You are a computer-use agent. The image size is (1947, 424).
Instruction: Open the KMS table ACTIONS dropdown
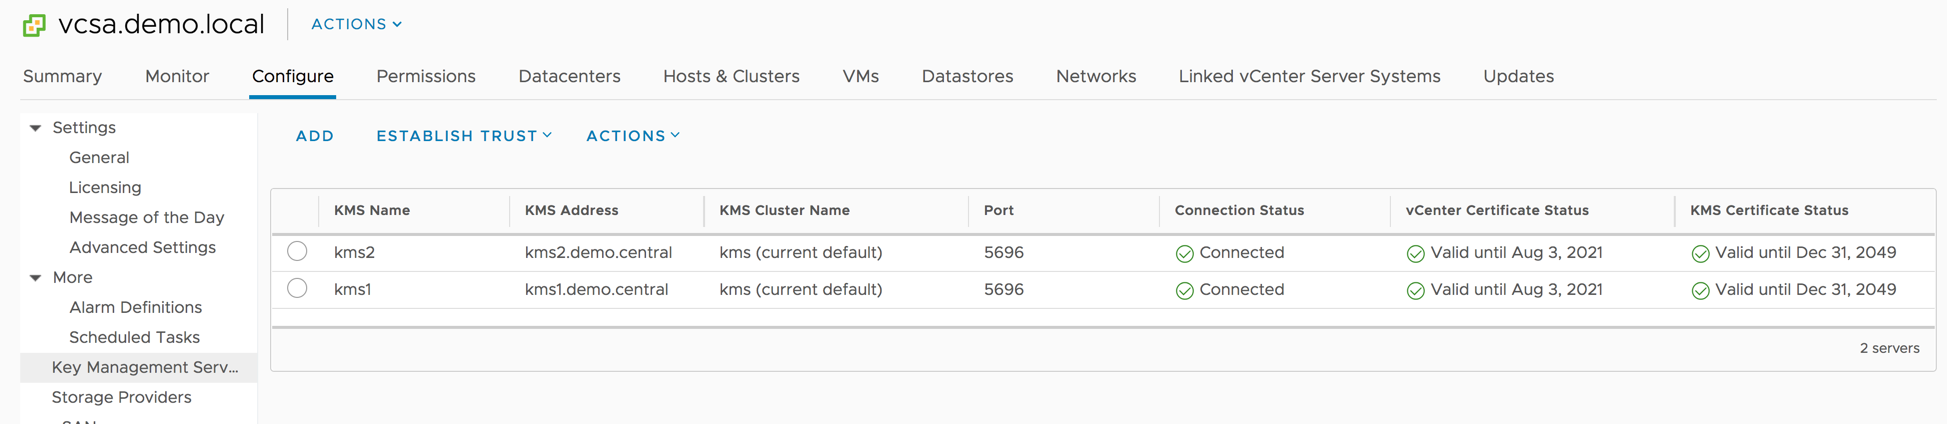633,136
